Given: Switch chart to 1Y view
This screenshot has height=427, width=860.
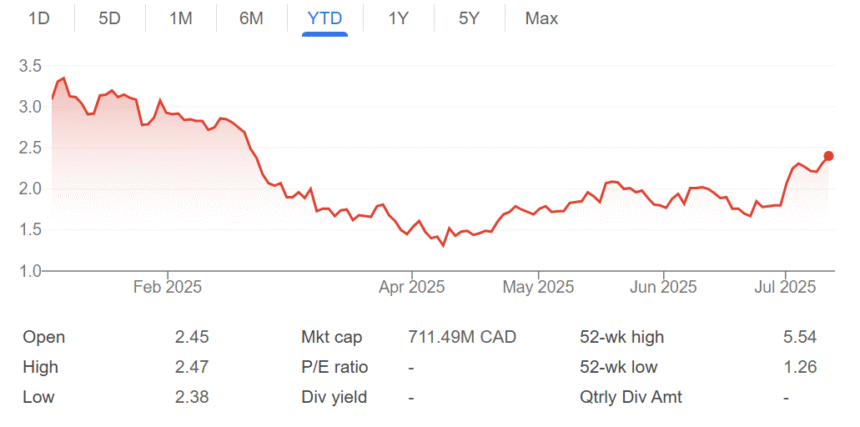Looking at the screenshot, I should tap(398, 18).
